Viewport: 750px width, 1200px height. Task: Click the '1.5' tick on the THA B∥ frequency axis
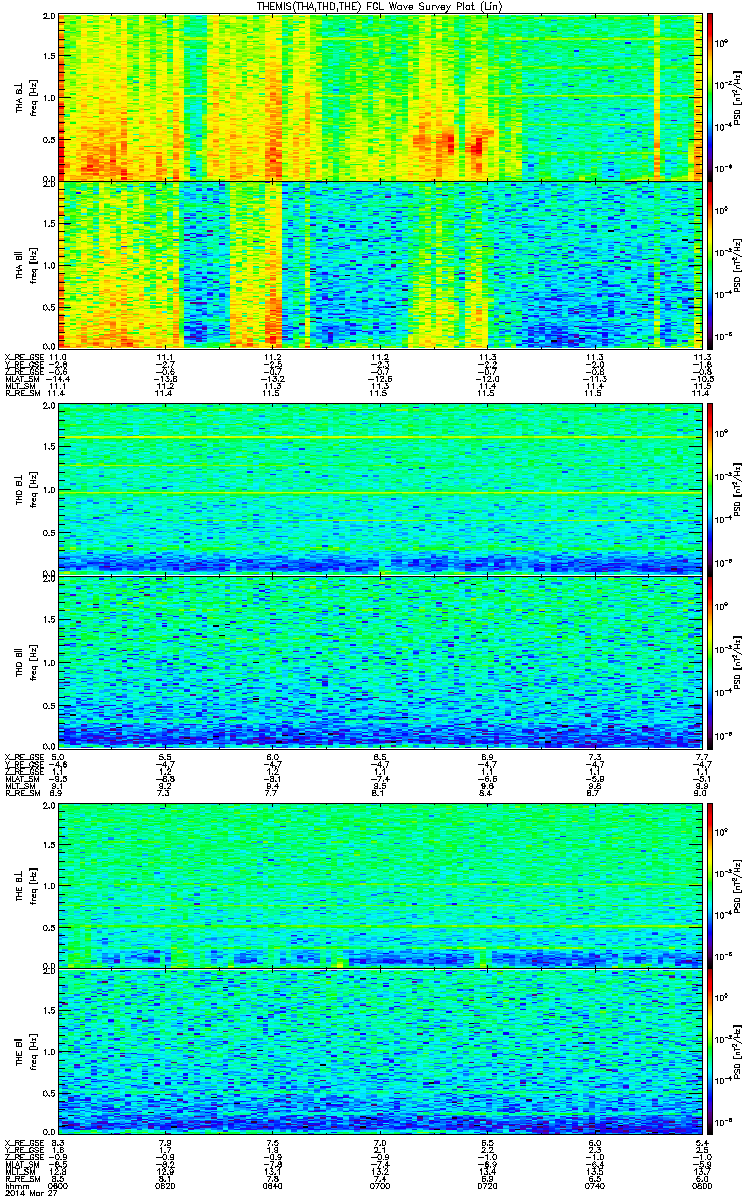49,223
